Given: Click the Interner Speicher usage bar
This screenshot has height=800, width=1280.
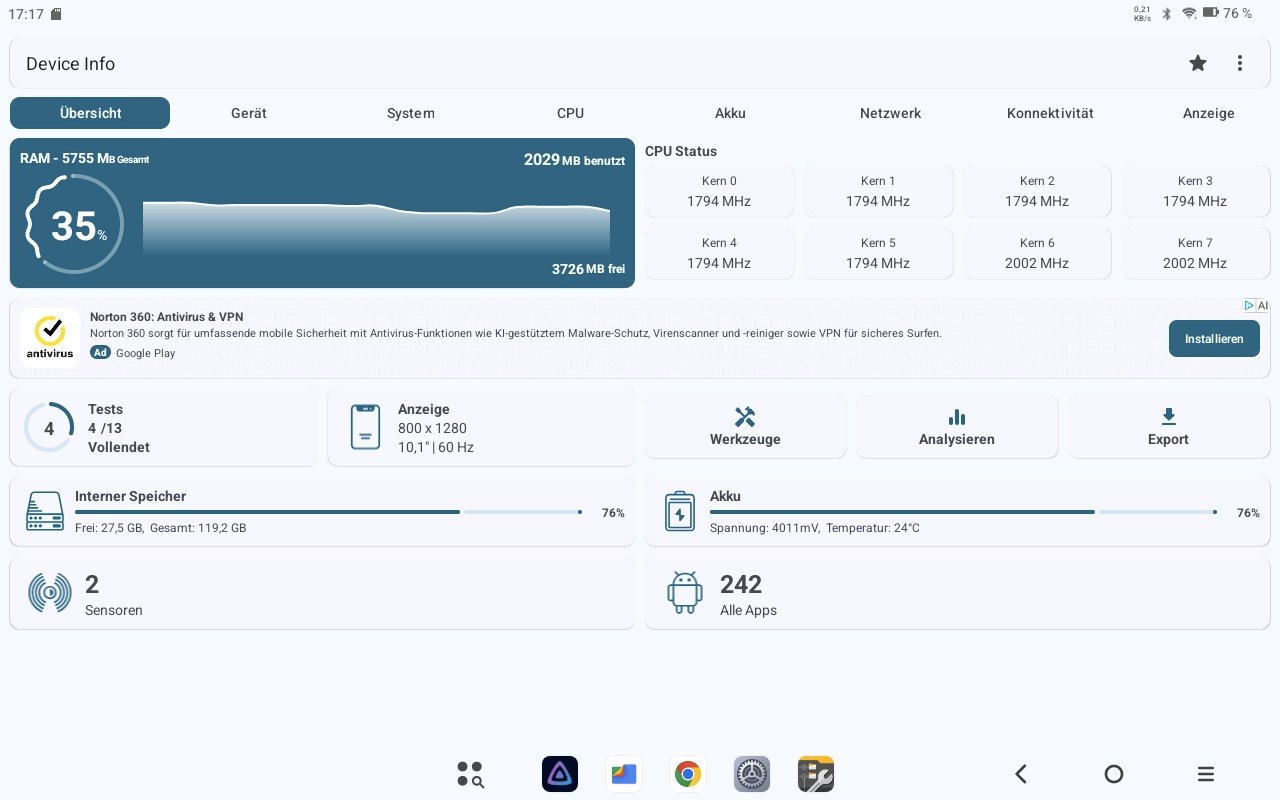Looking at the screenshot, I should point(329,512).
